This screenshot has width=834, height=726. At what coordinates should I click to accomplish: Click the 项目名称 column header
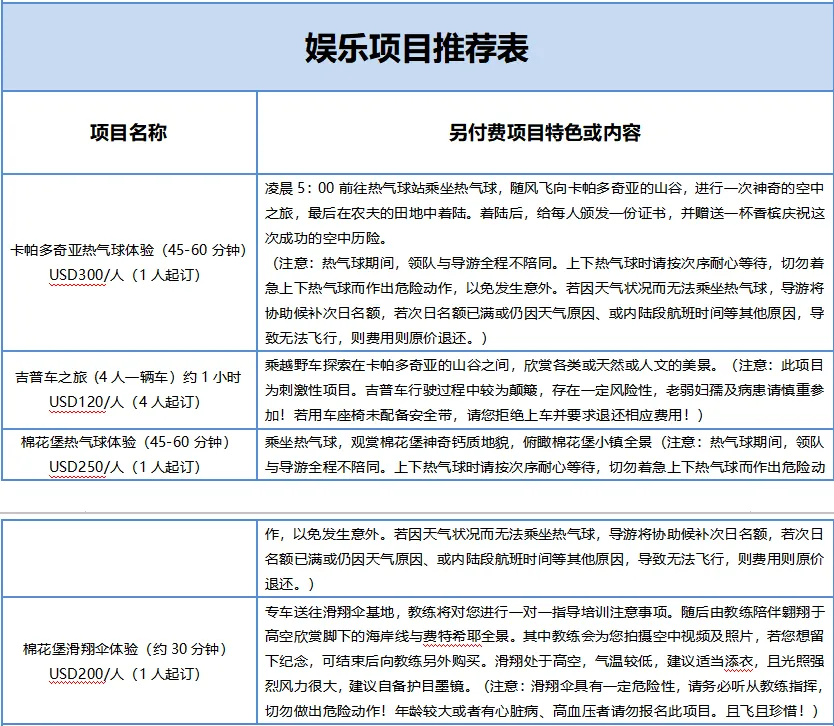[x=128, y=132]
